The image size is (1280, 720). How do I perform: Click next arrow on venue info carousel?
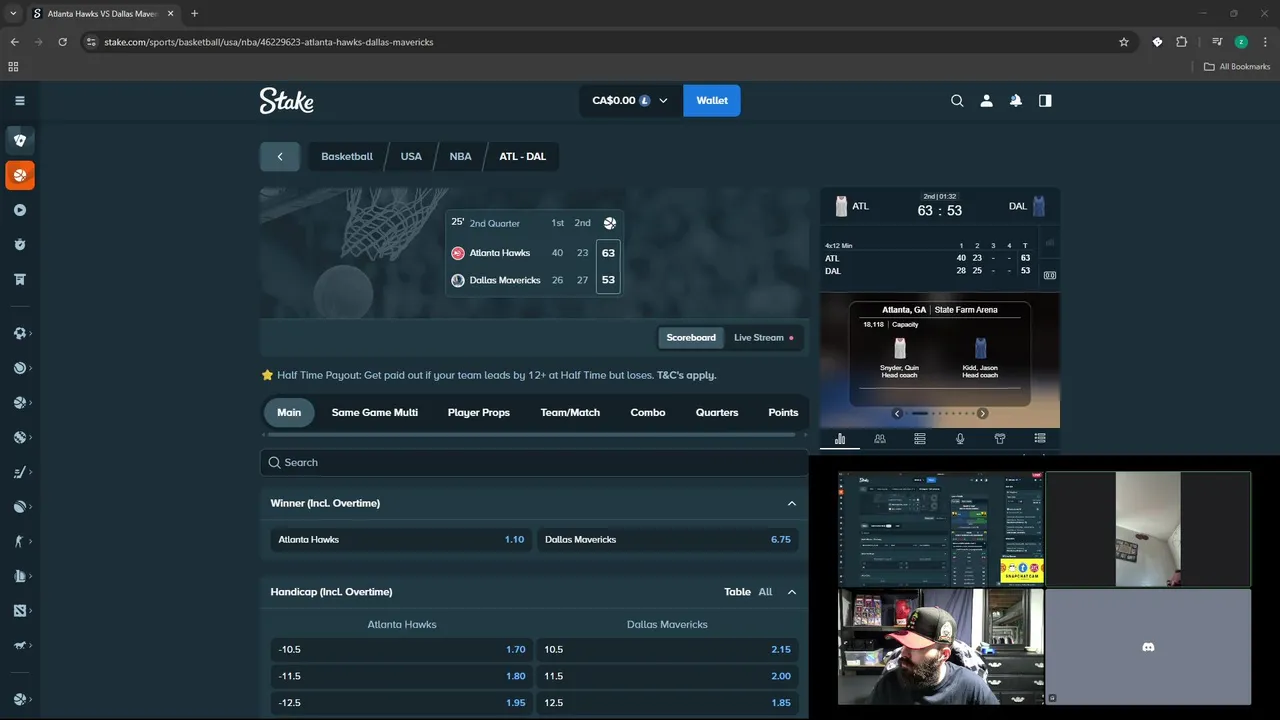(x=982, y=413)
